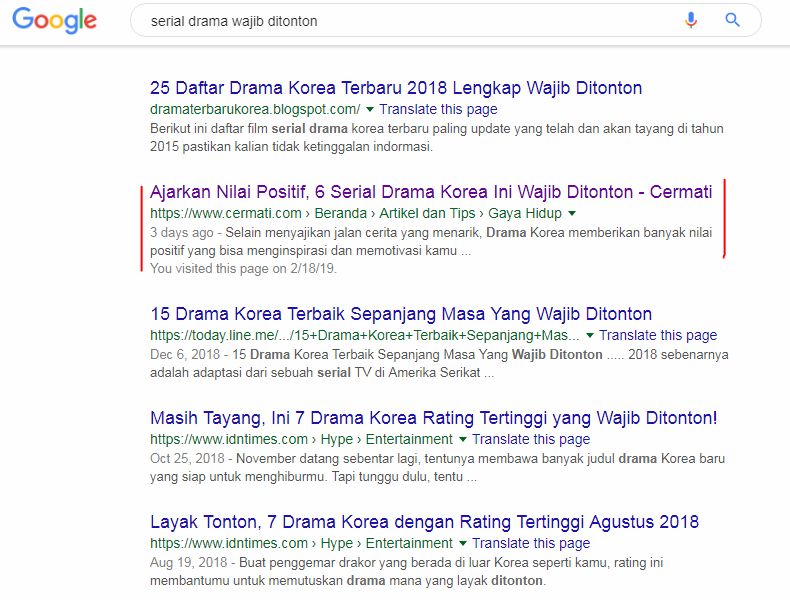790x600 pixels.
Task: Open '25 Daftar Drama Korea Terbaru 2018' result
Action: (396, 88)
